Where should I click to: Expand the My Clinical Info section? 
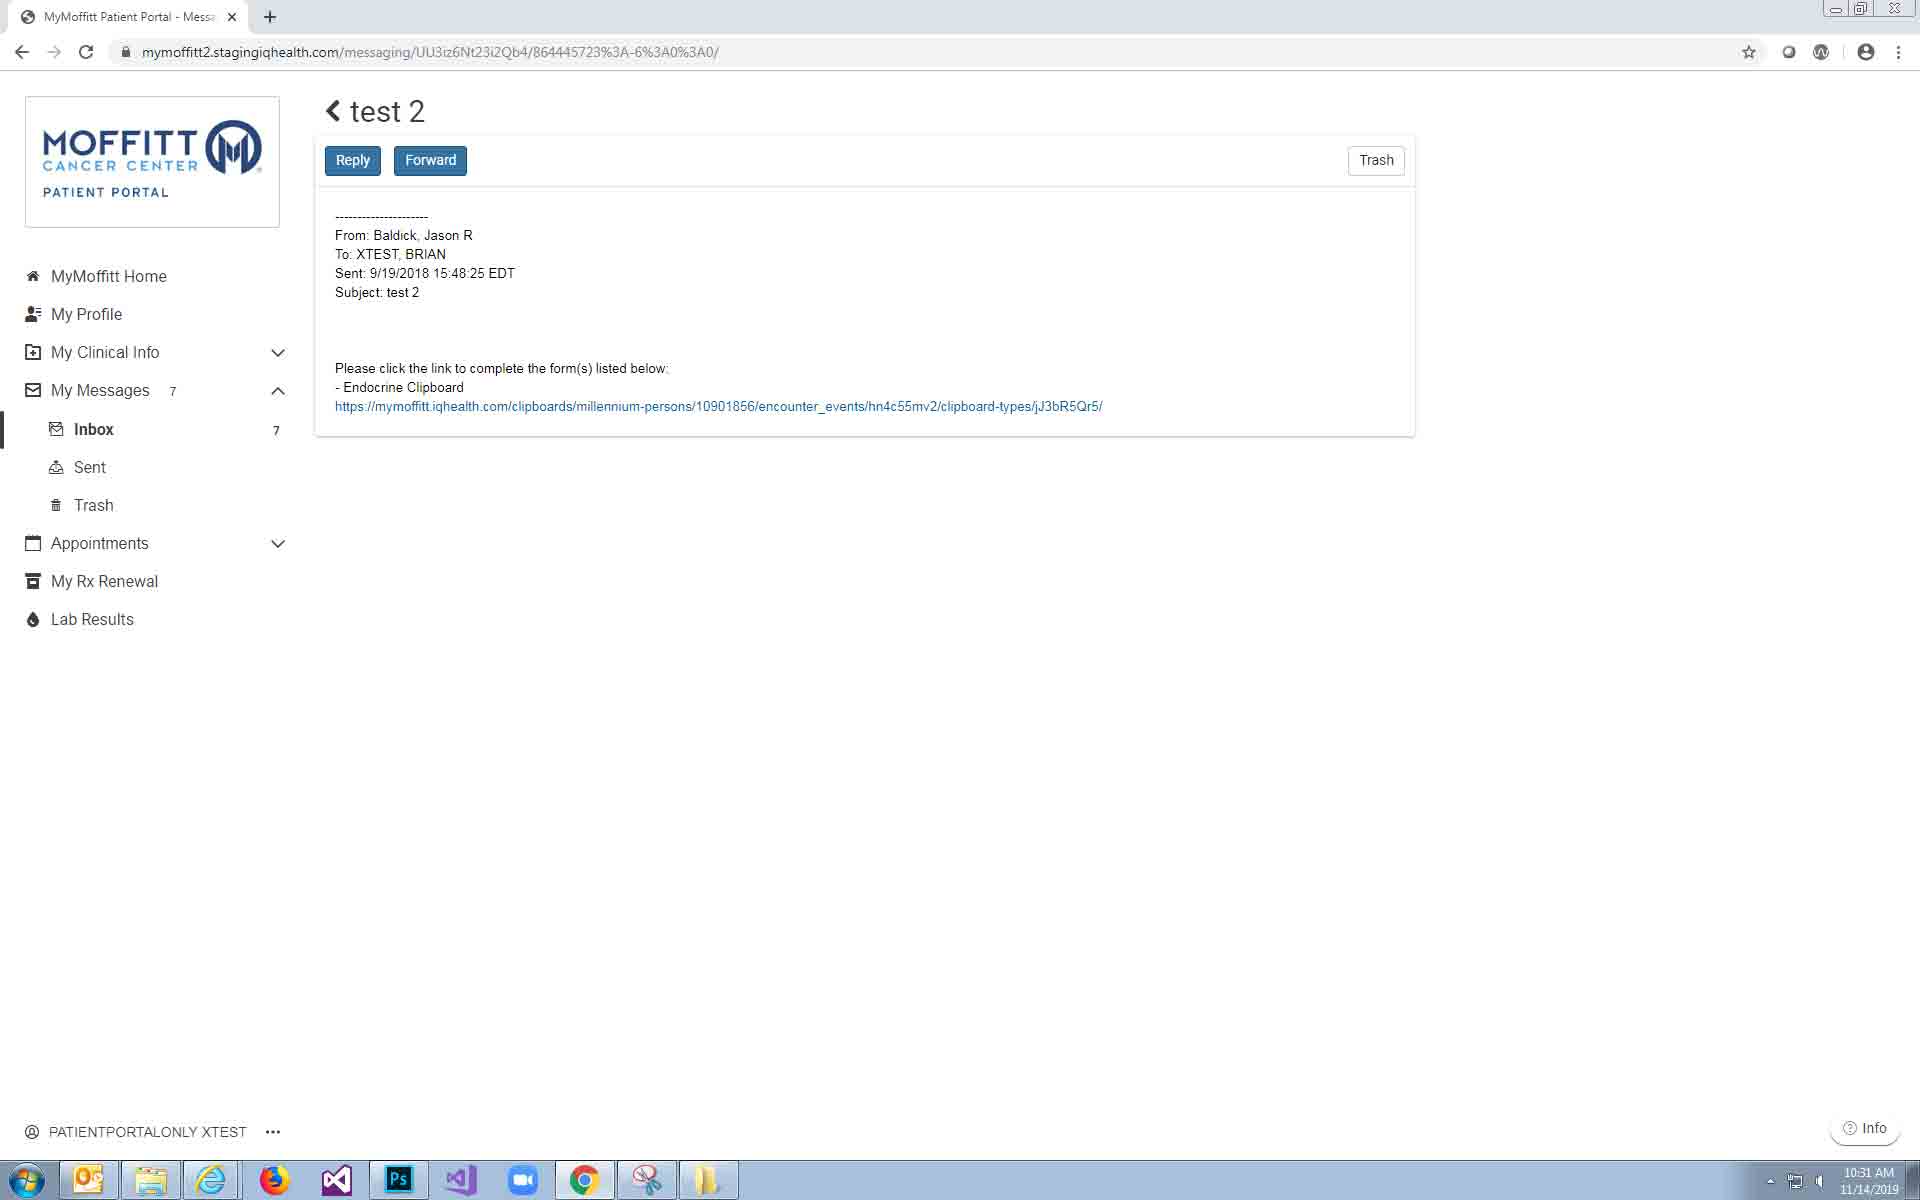(x=278, y=353)
